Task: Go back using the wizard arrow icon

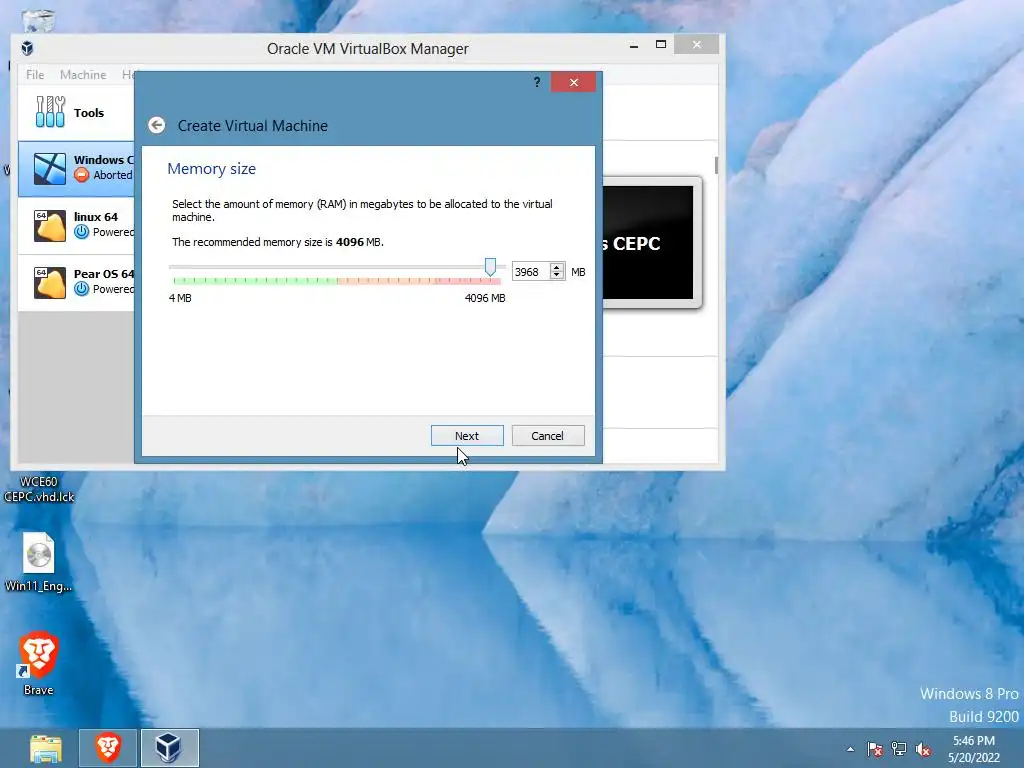Action: coord(157,125)
